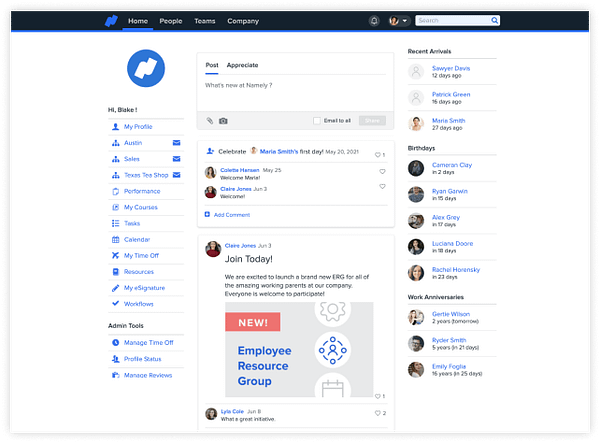Viewport: 600px width, 444px height.
Task: Enable the Email to all checkbox
Action: point(317,120)
